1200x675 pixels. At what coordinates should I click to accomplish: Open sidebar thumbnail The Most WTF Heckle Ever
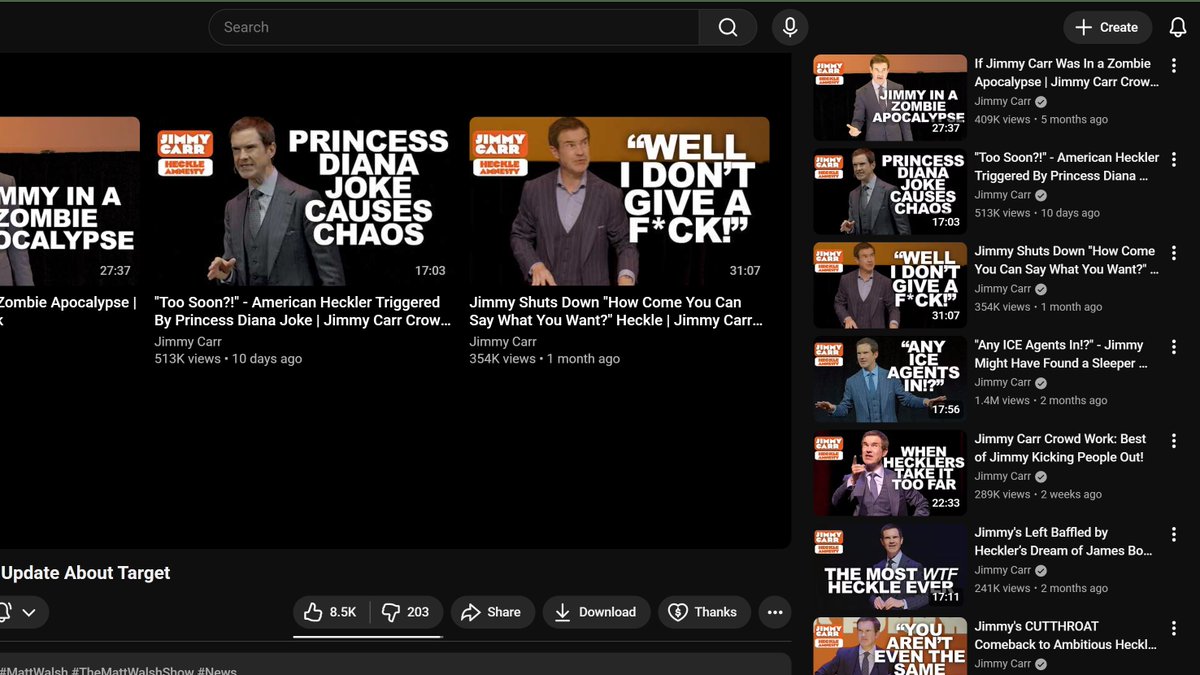pos(890,566)
